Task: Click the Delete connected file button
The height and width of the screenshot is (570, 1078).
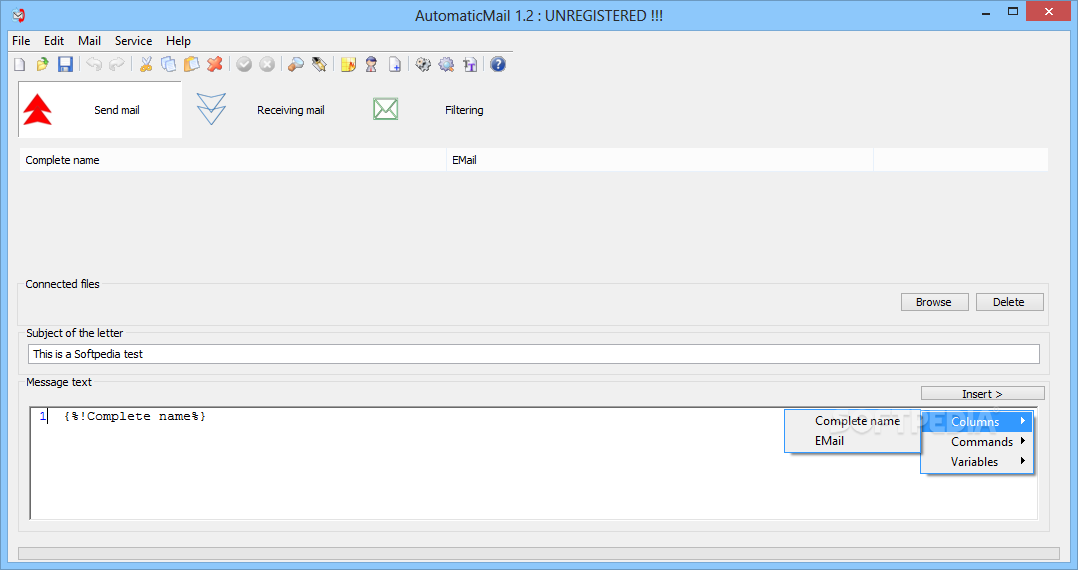Action: click(x=1009, y=302)
